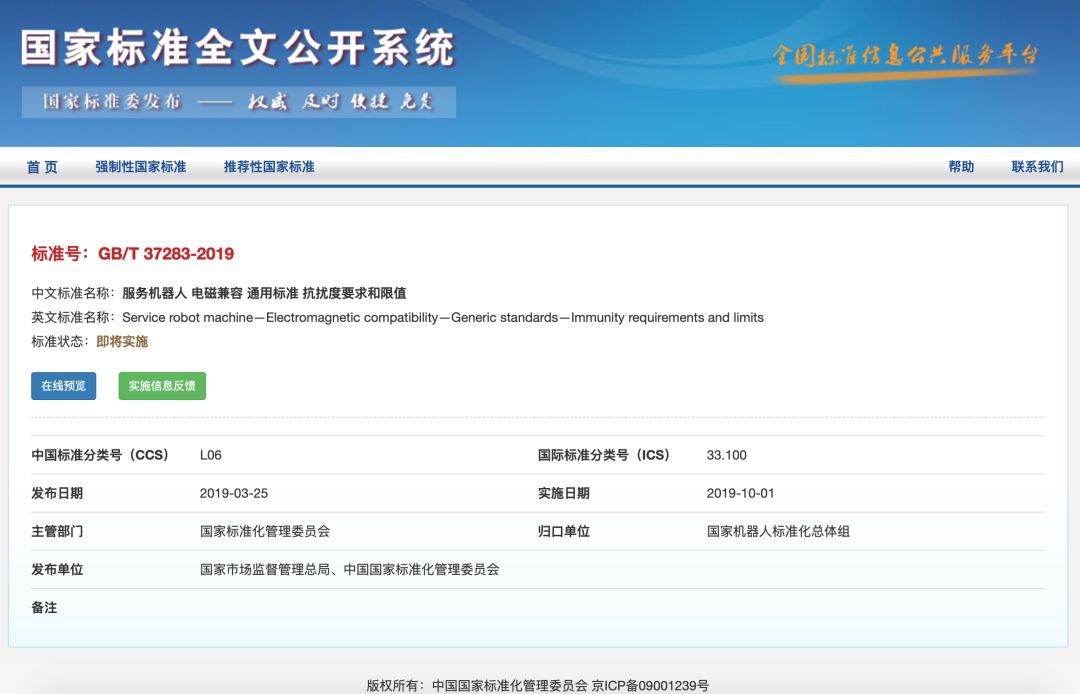Click the CCS classification value L06
The width and height of the screenshot is (1080, 694).
coord(211,455)
